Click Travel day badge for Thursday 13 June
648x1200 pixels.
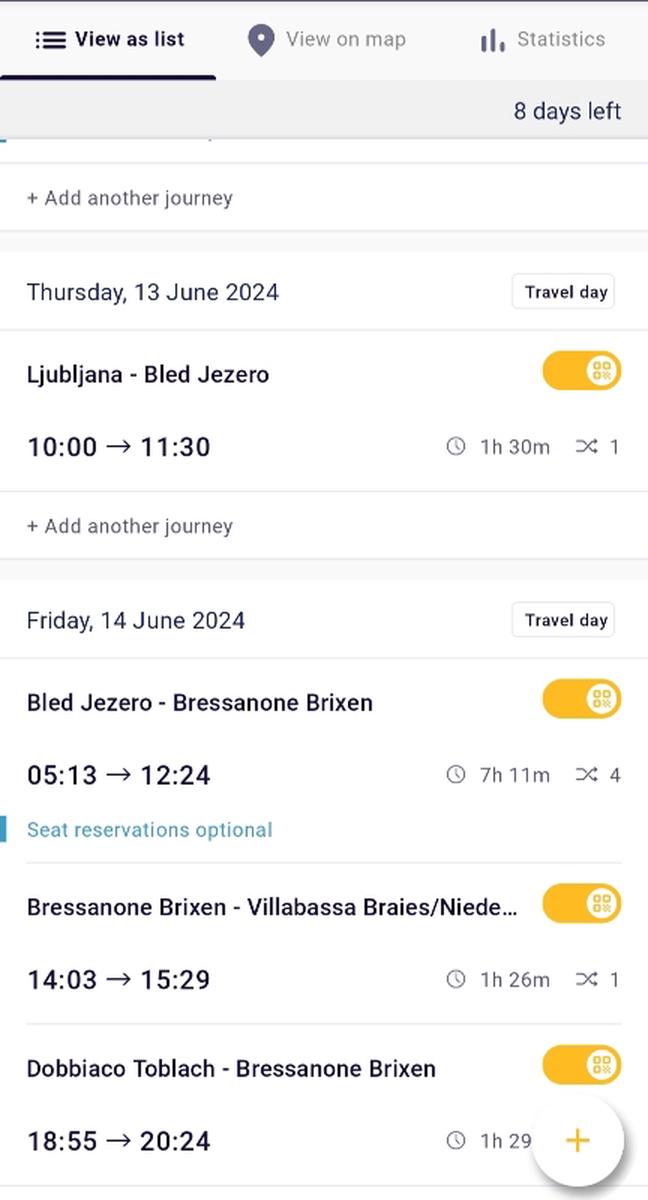[564, 292]
